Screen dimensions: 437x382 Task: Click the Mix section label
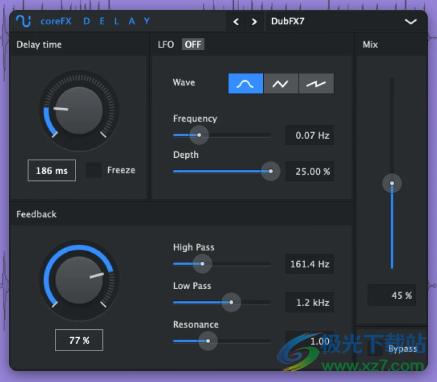click(370, 45)
